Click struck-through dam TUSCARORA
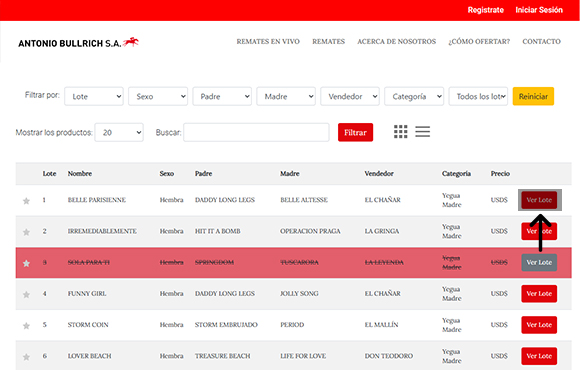This screenshot has height=370, width=580. (x=300, y=262)
